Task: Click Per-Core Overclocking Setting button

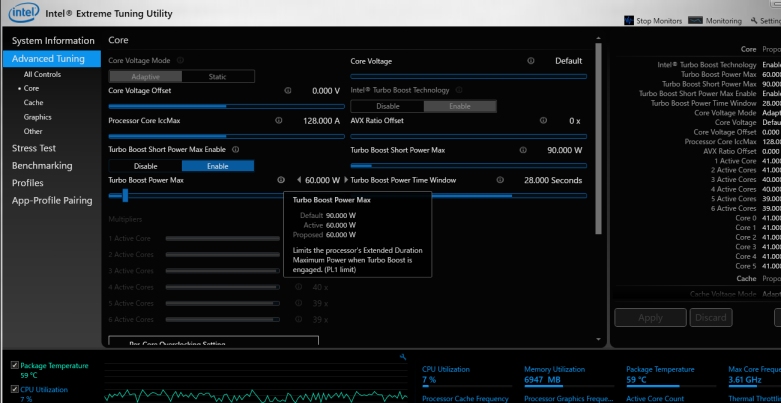Action: [213, 342]
